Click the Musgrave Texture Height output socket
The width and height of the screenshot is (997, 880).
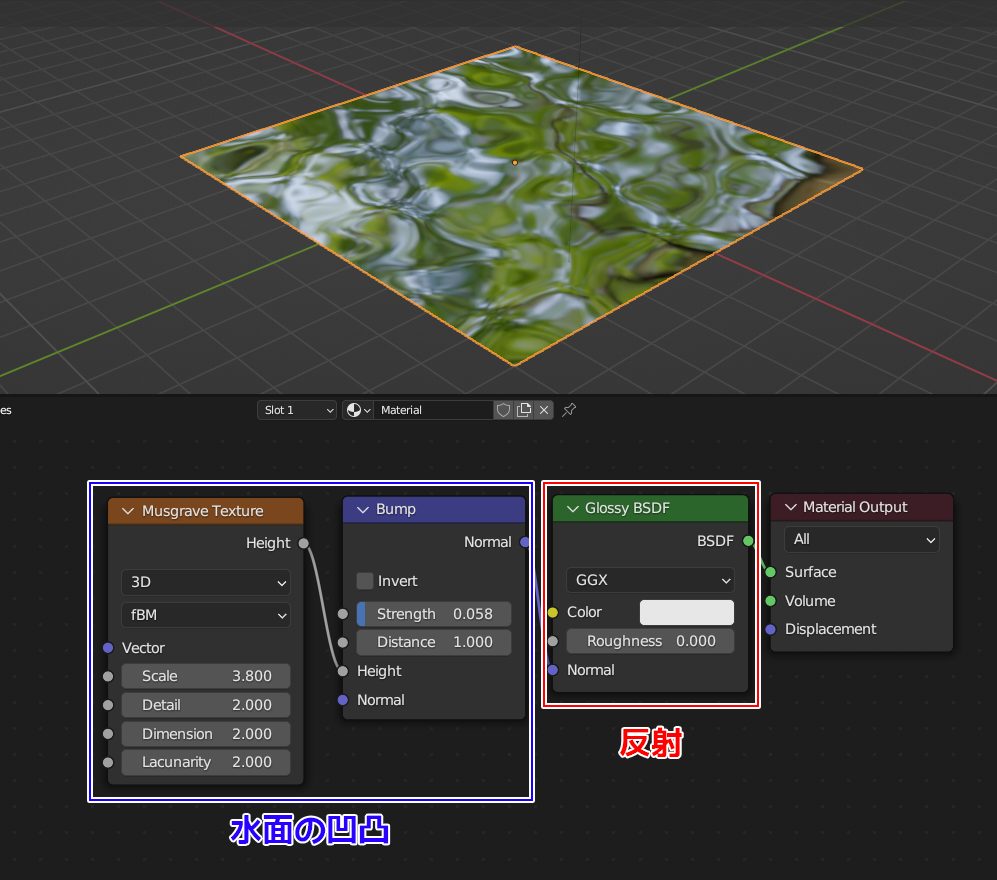pos(303,543)
